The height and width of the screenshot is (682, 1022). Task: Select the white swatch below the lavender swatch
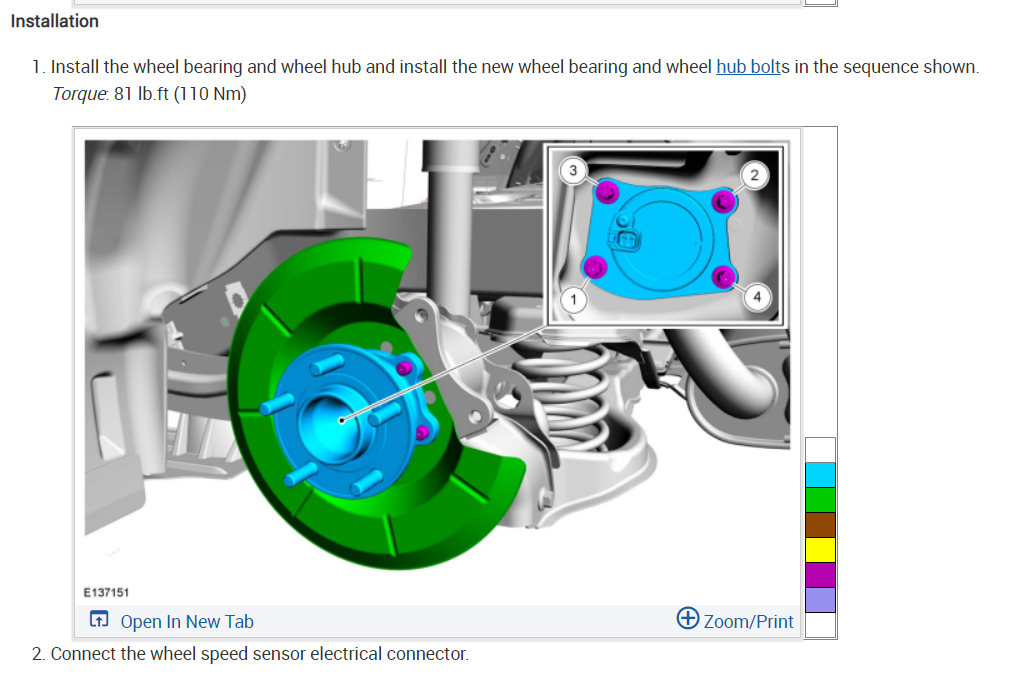pyautogui.click(x=821, y=625)
